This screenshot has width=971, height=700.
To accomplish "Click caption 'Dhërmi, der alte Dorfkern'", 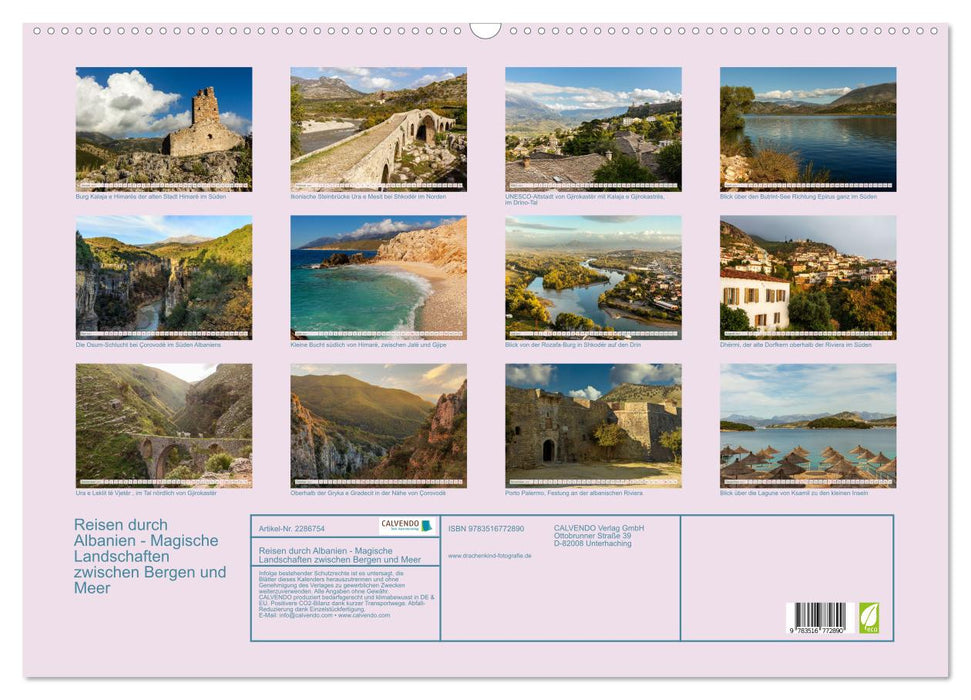I will click(x=795, y=344).
